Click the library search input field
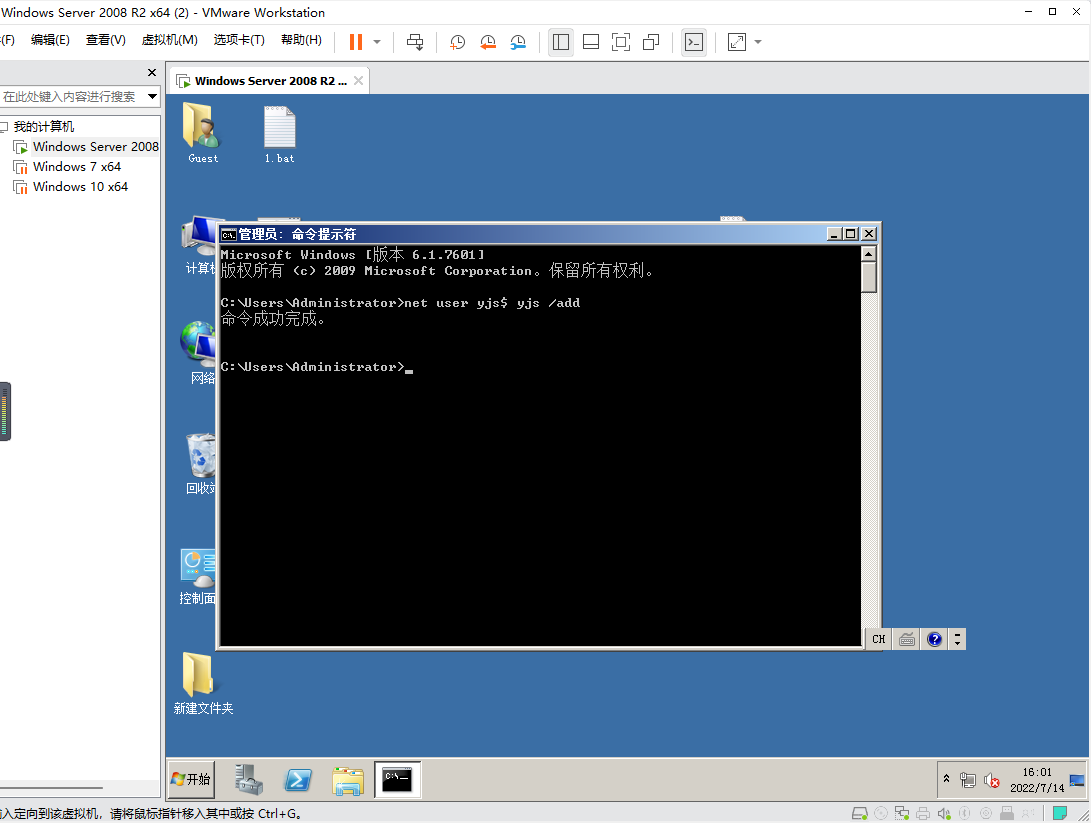 pyautogui.click(x=72, y=97)
